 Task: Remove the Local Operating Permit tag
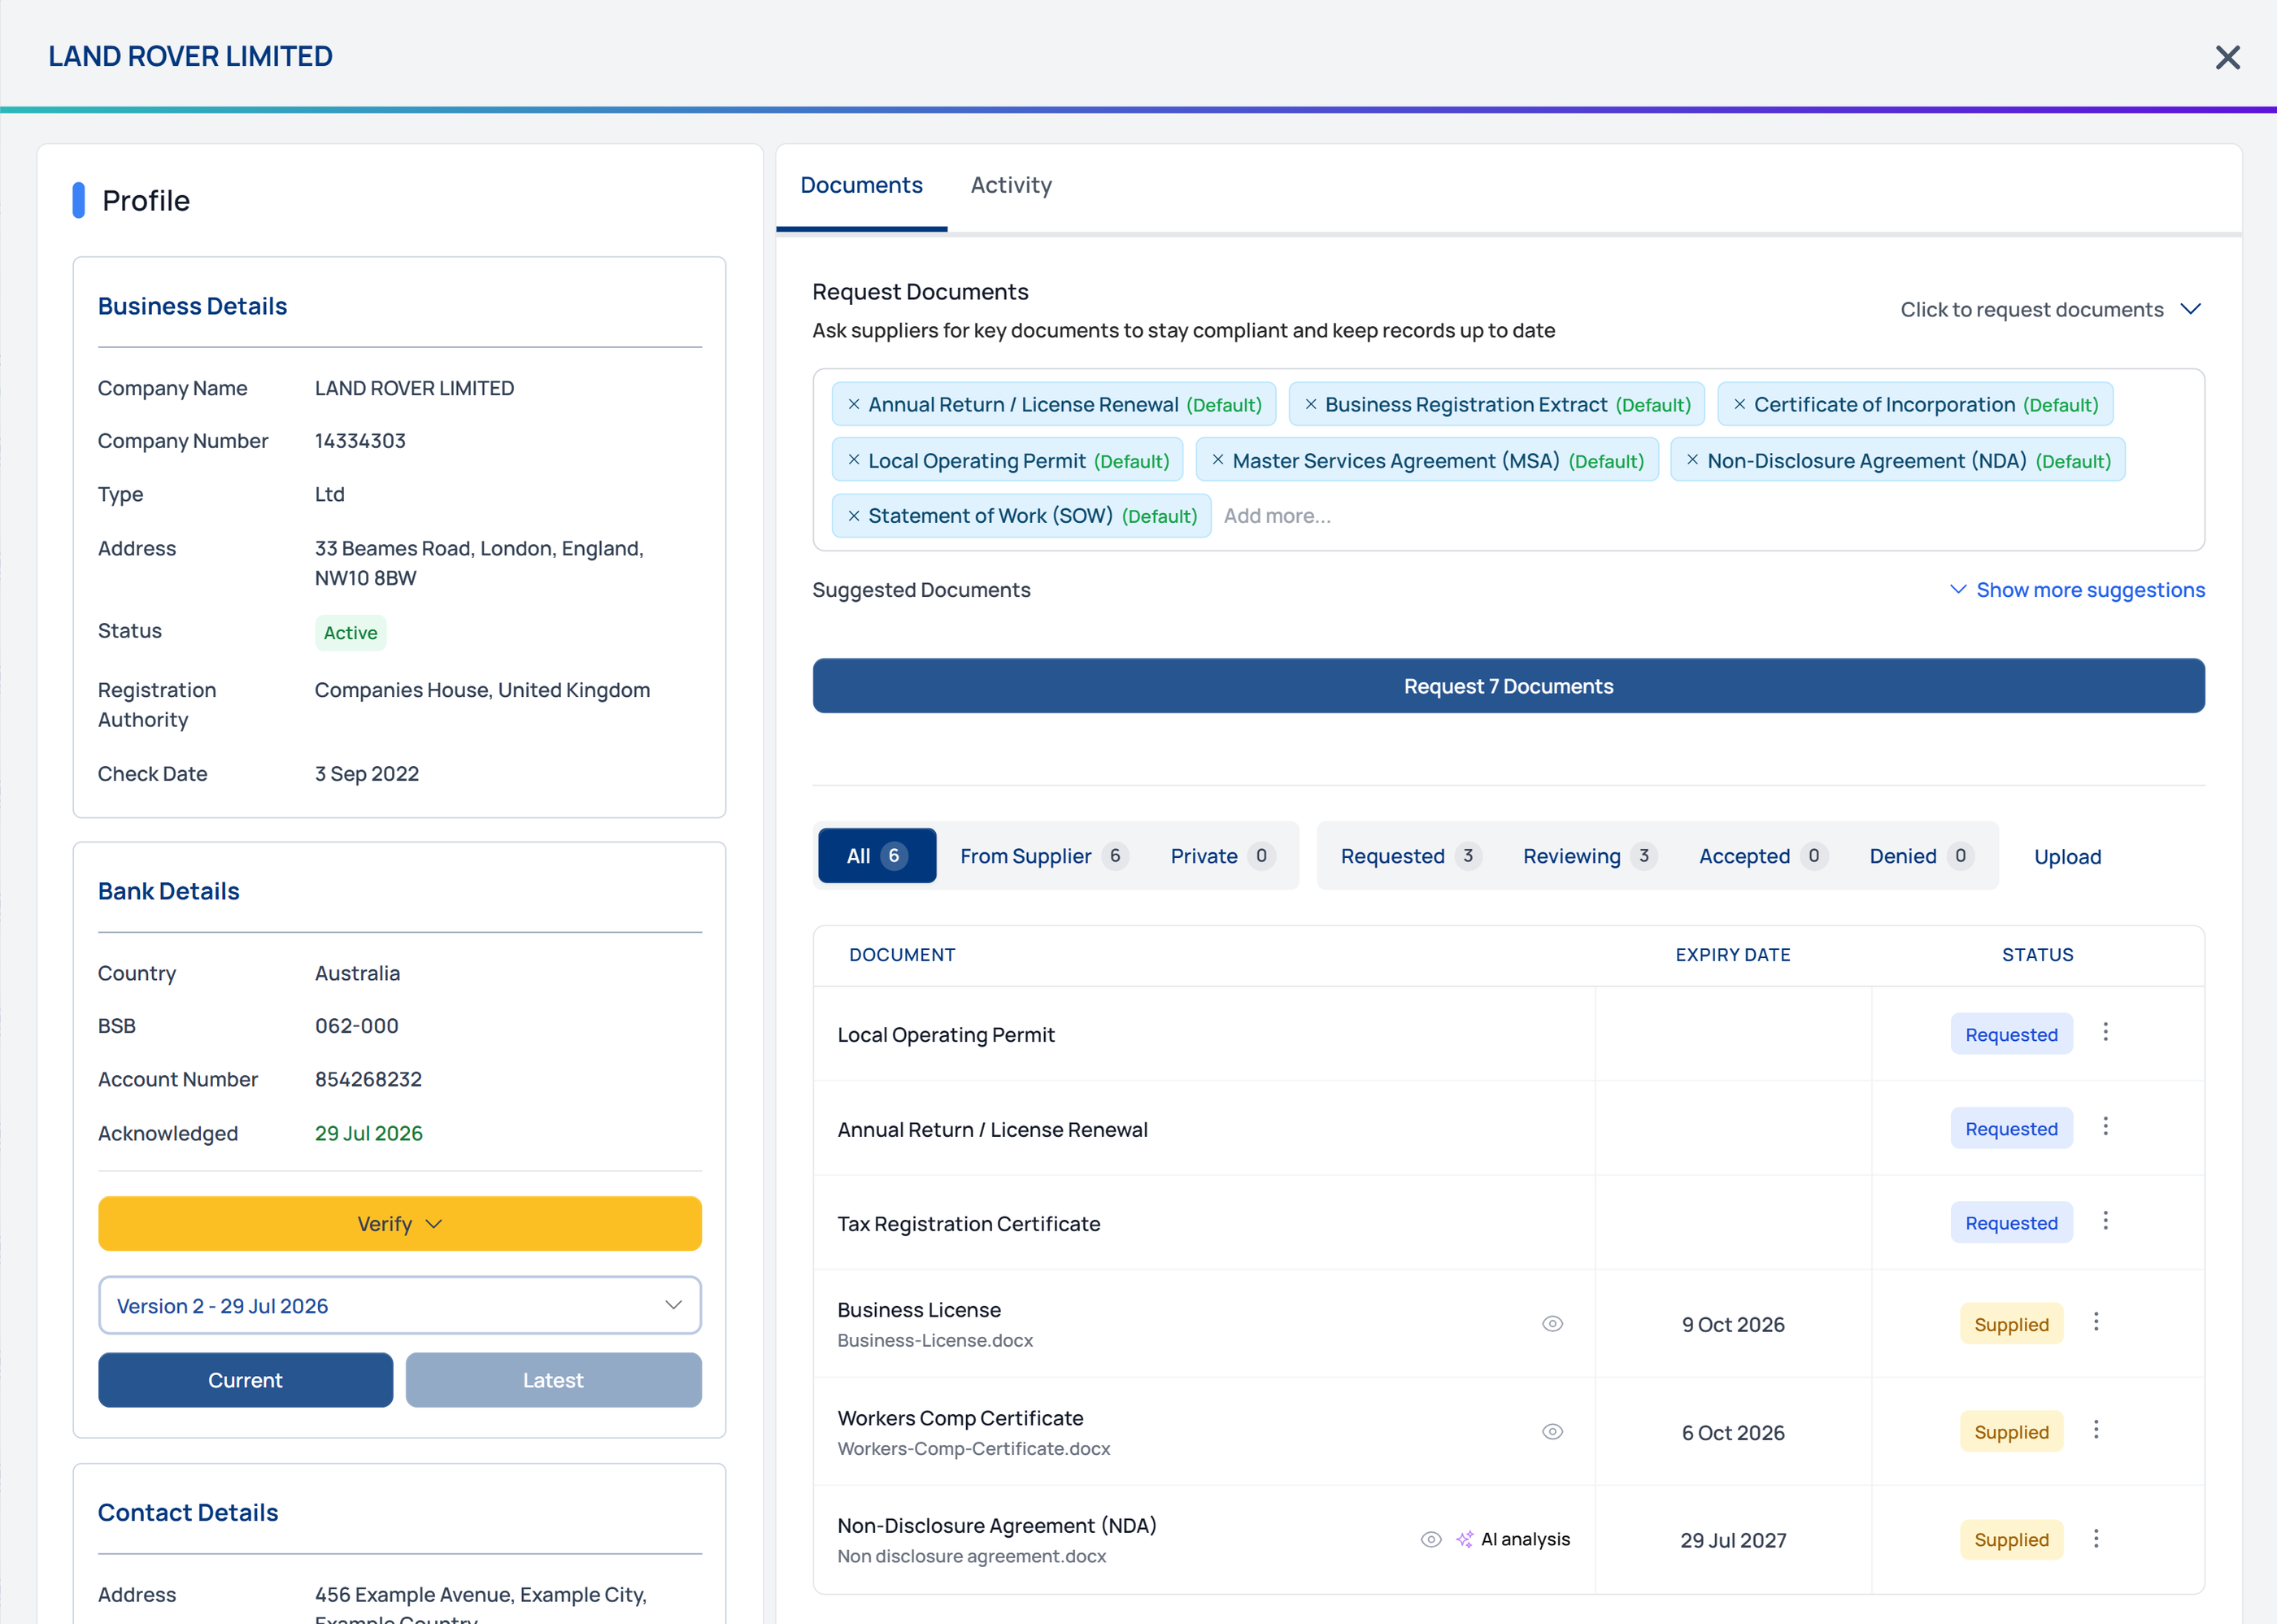854,460
